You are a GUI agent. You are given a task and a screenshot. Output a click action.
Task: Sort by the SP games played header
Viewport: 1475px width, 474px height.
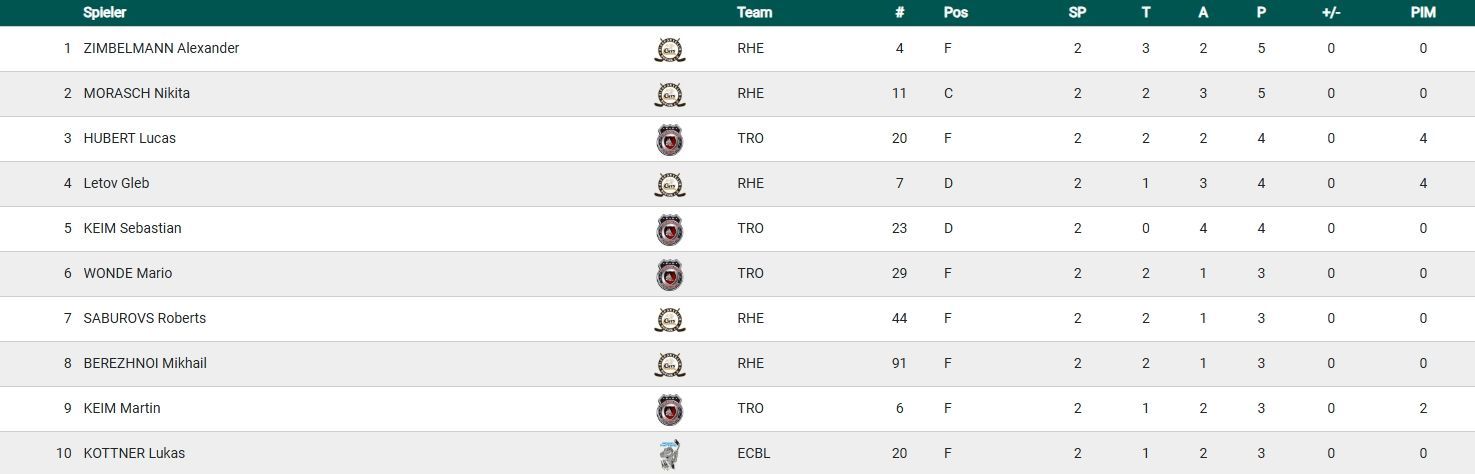(1077, 13)
